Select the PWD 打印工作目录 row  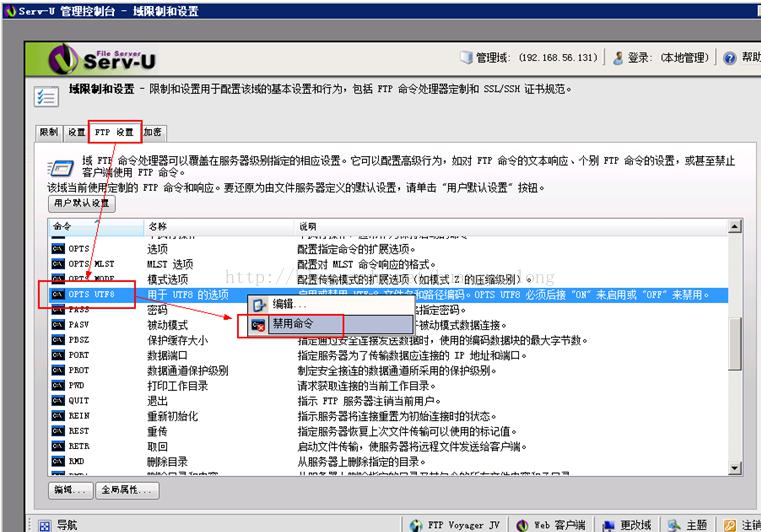(x=388, y=385)
